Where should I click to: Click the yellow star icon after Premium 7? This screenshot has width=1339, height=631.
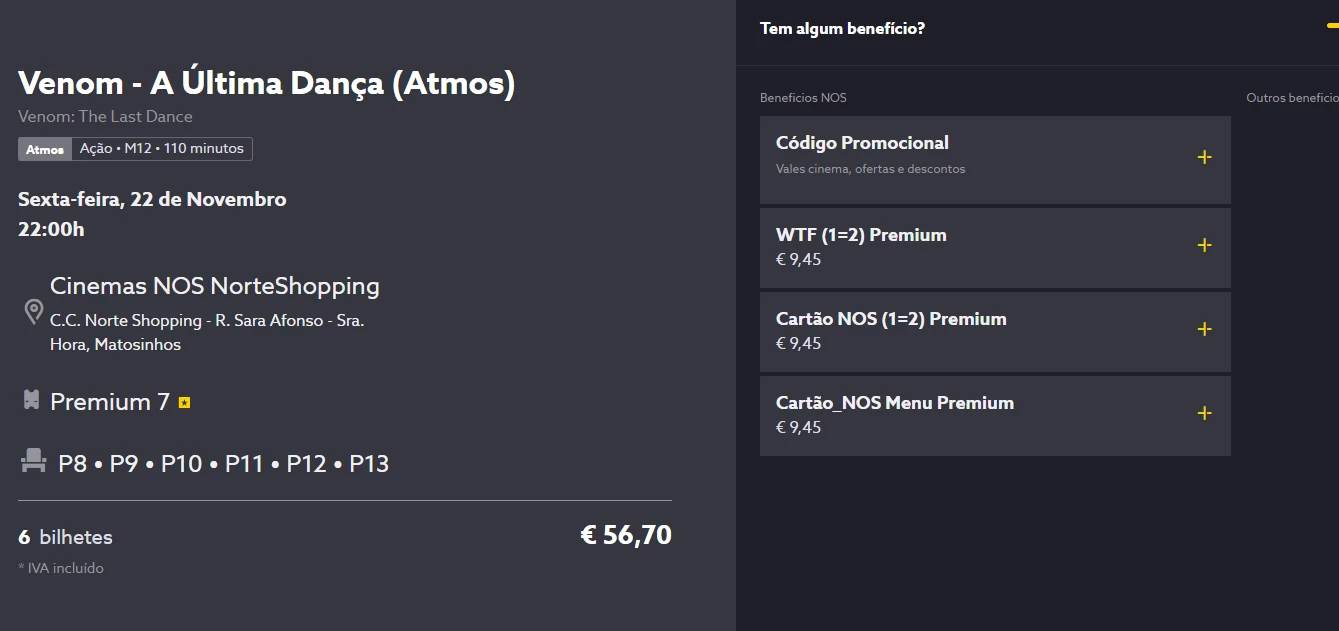pos(184,403)
